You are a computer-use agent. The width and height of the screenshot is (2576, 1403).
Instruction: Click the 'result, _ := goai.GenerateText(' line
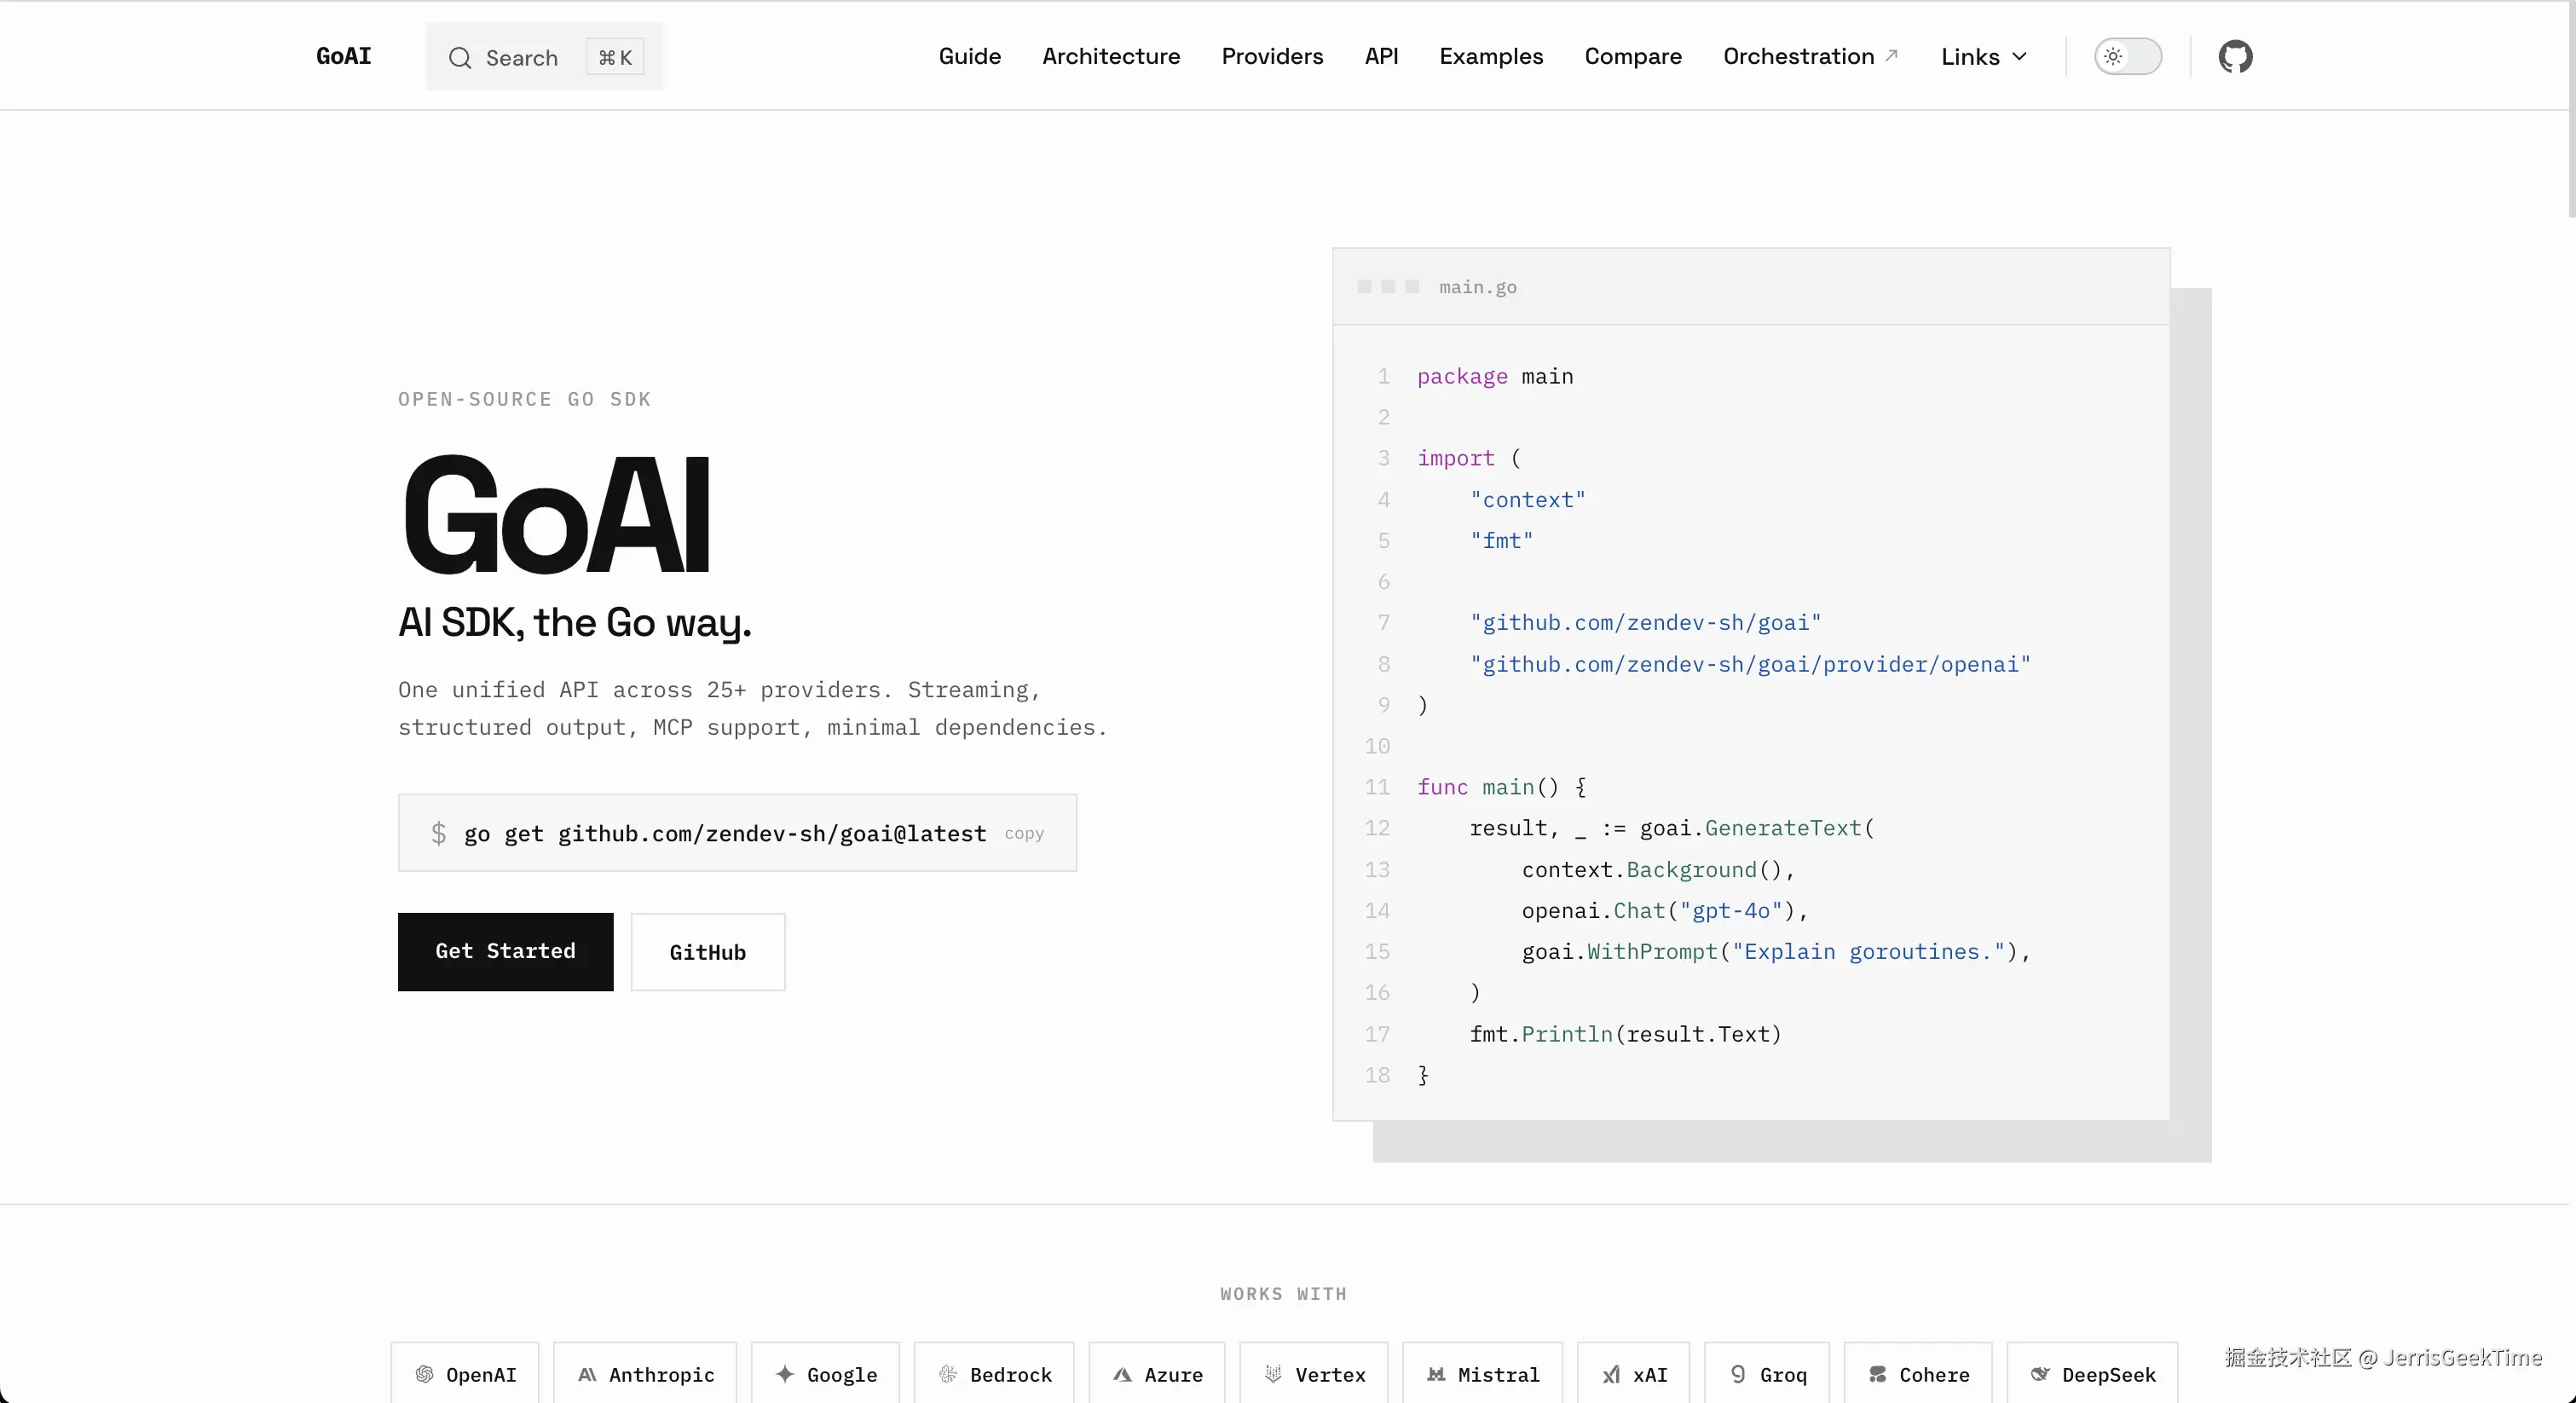[1672, 828]
